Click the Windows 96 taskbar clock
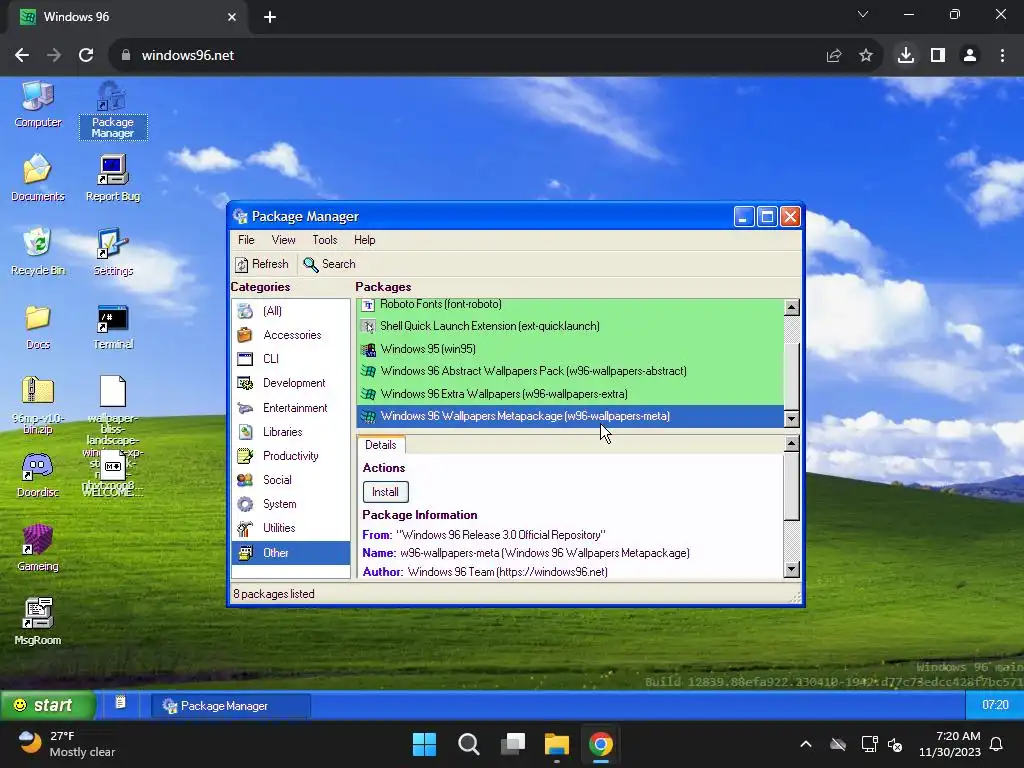 [x=995, y=705]
